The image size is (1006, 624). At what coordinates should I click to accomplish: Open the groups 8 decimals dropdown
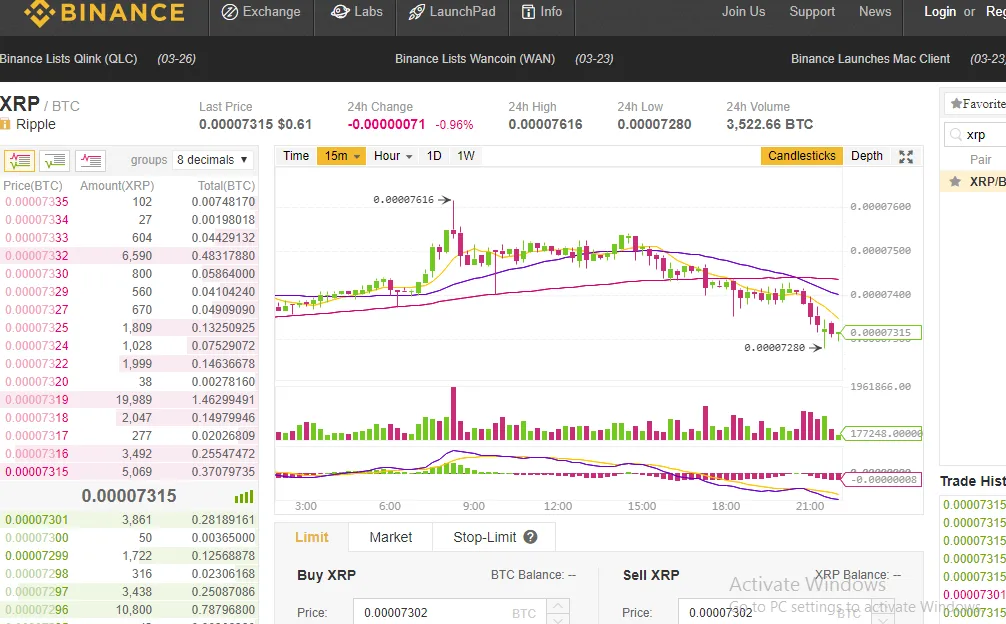212,160
